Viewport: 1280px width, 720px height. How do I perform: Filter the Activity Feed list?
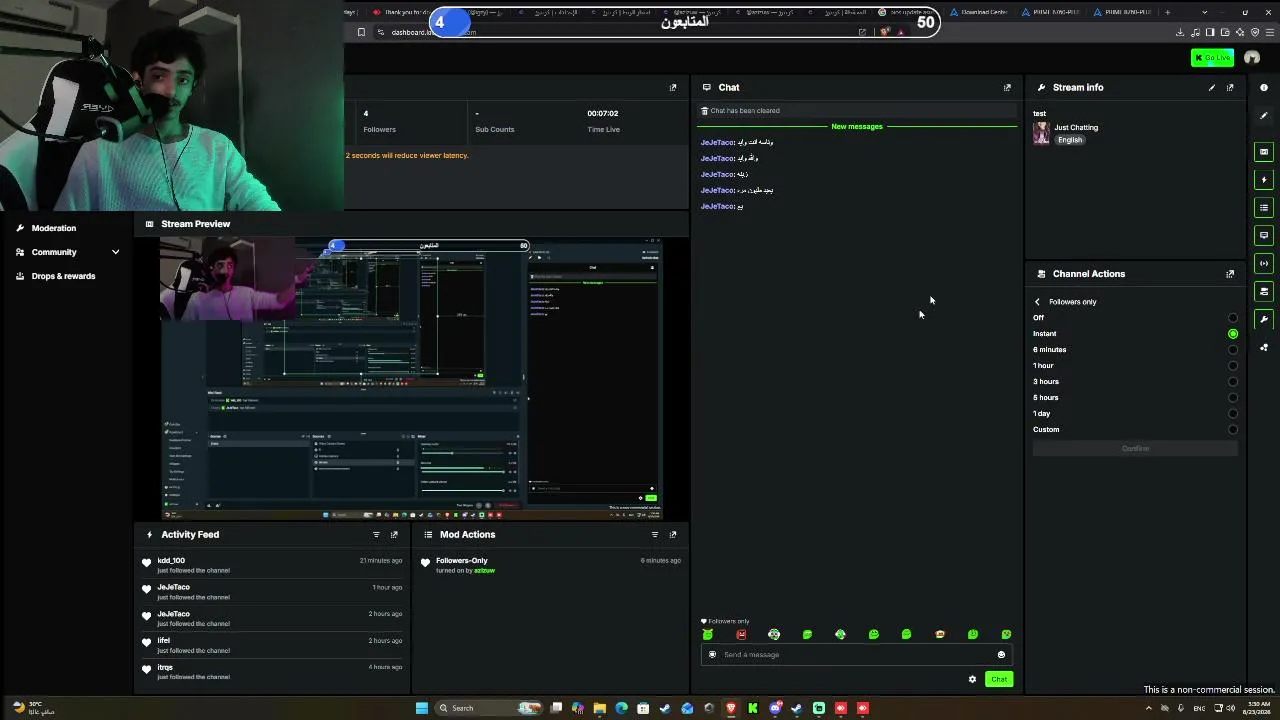(376, 535)
